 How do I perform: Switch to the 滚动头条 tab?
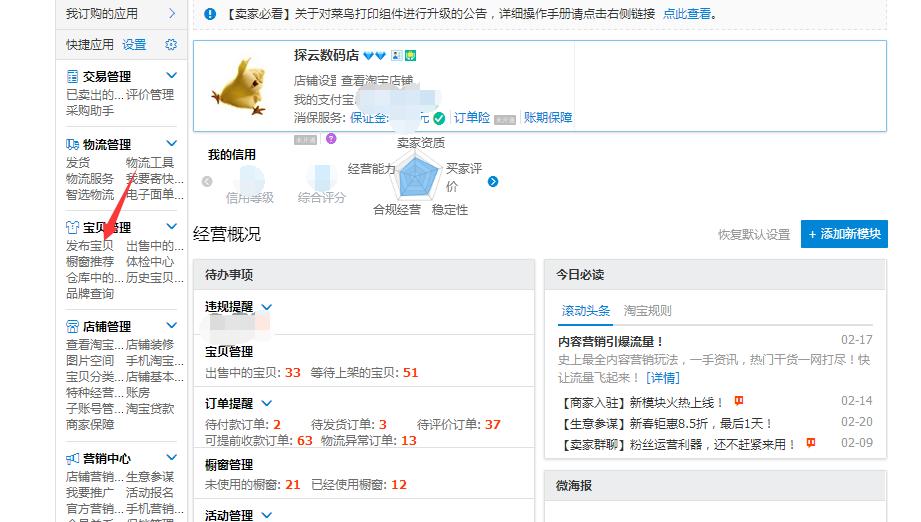pos(586,311)
